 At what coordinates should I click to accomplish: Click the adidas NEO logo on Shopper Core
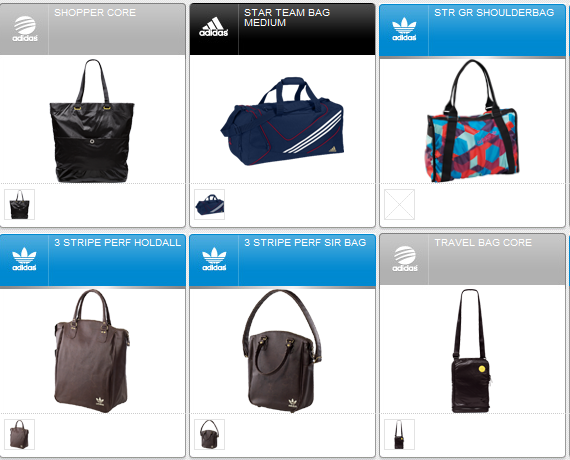click(25, 29)
